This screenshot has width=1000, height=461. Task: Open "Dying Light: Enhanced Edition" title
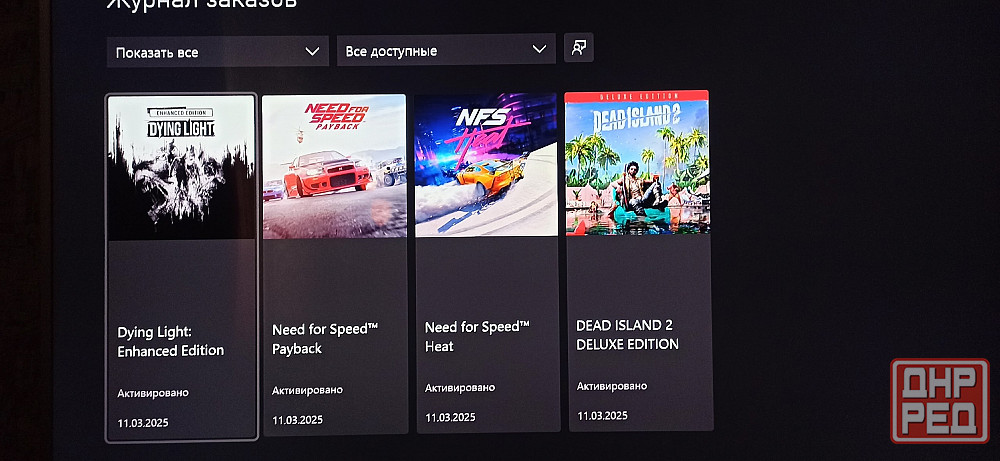tap(171, 341)
